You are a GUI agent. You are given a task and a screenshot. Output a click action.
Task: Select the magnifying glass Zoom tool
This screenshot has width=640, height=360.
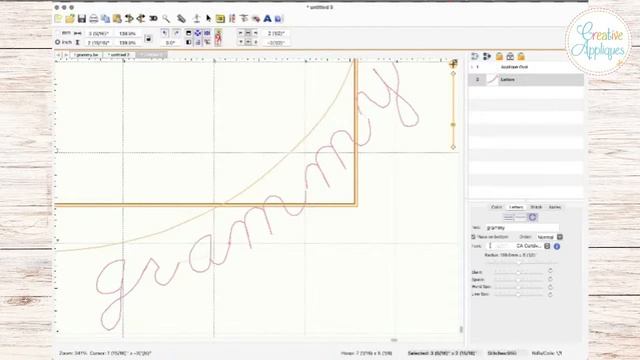point(166,19)
